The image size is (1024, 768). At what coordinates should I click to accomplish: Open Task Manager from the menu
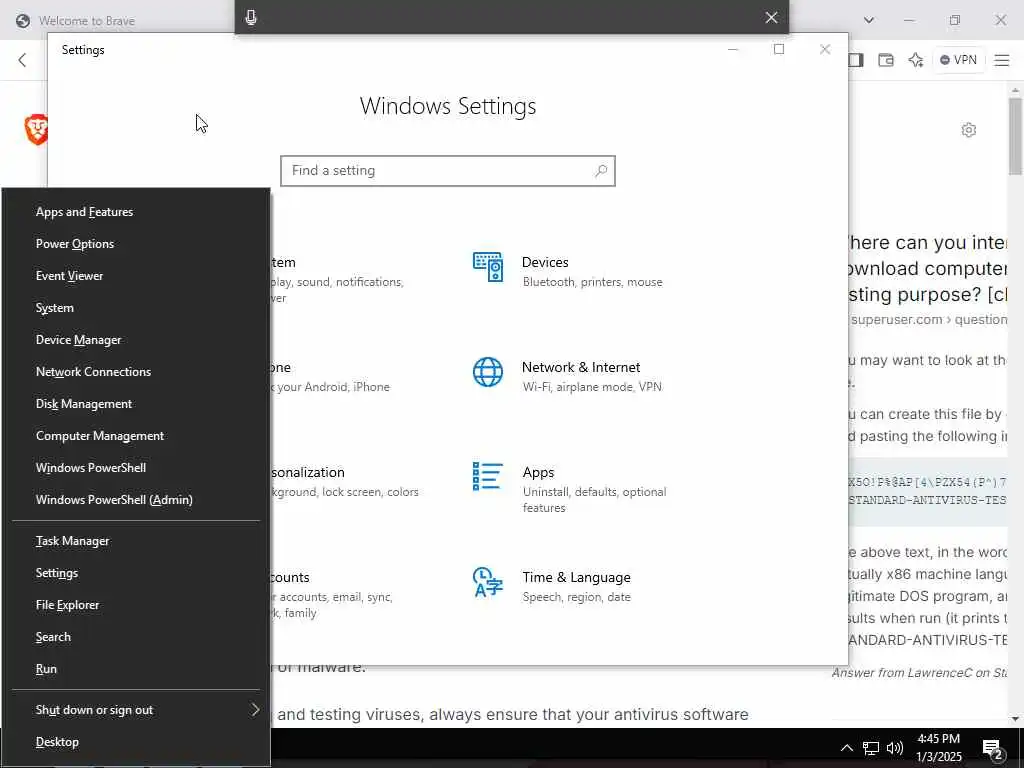[136, 541]
